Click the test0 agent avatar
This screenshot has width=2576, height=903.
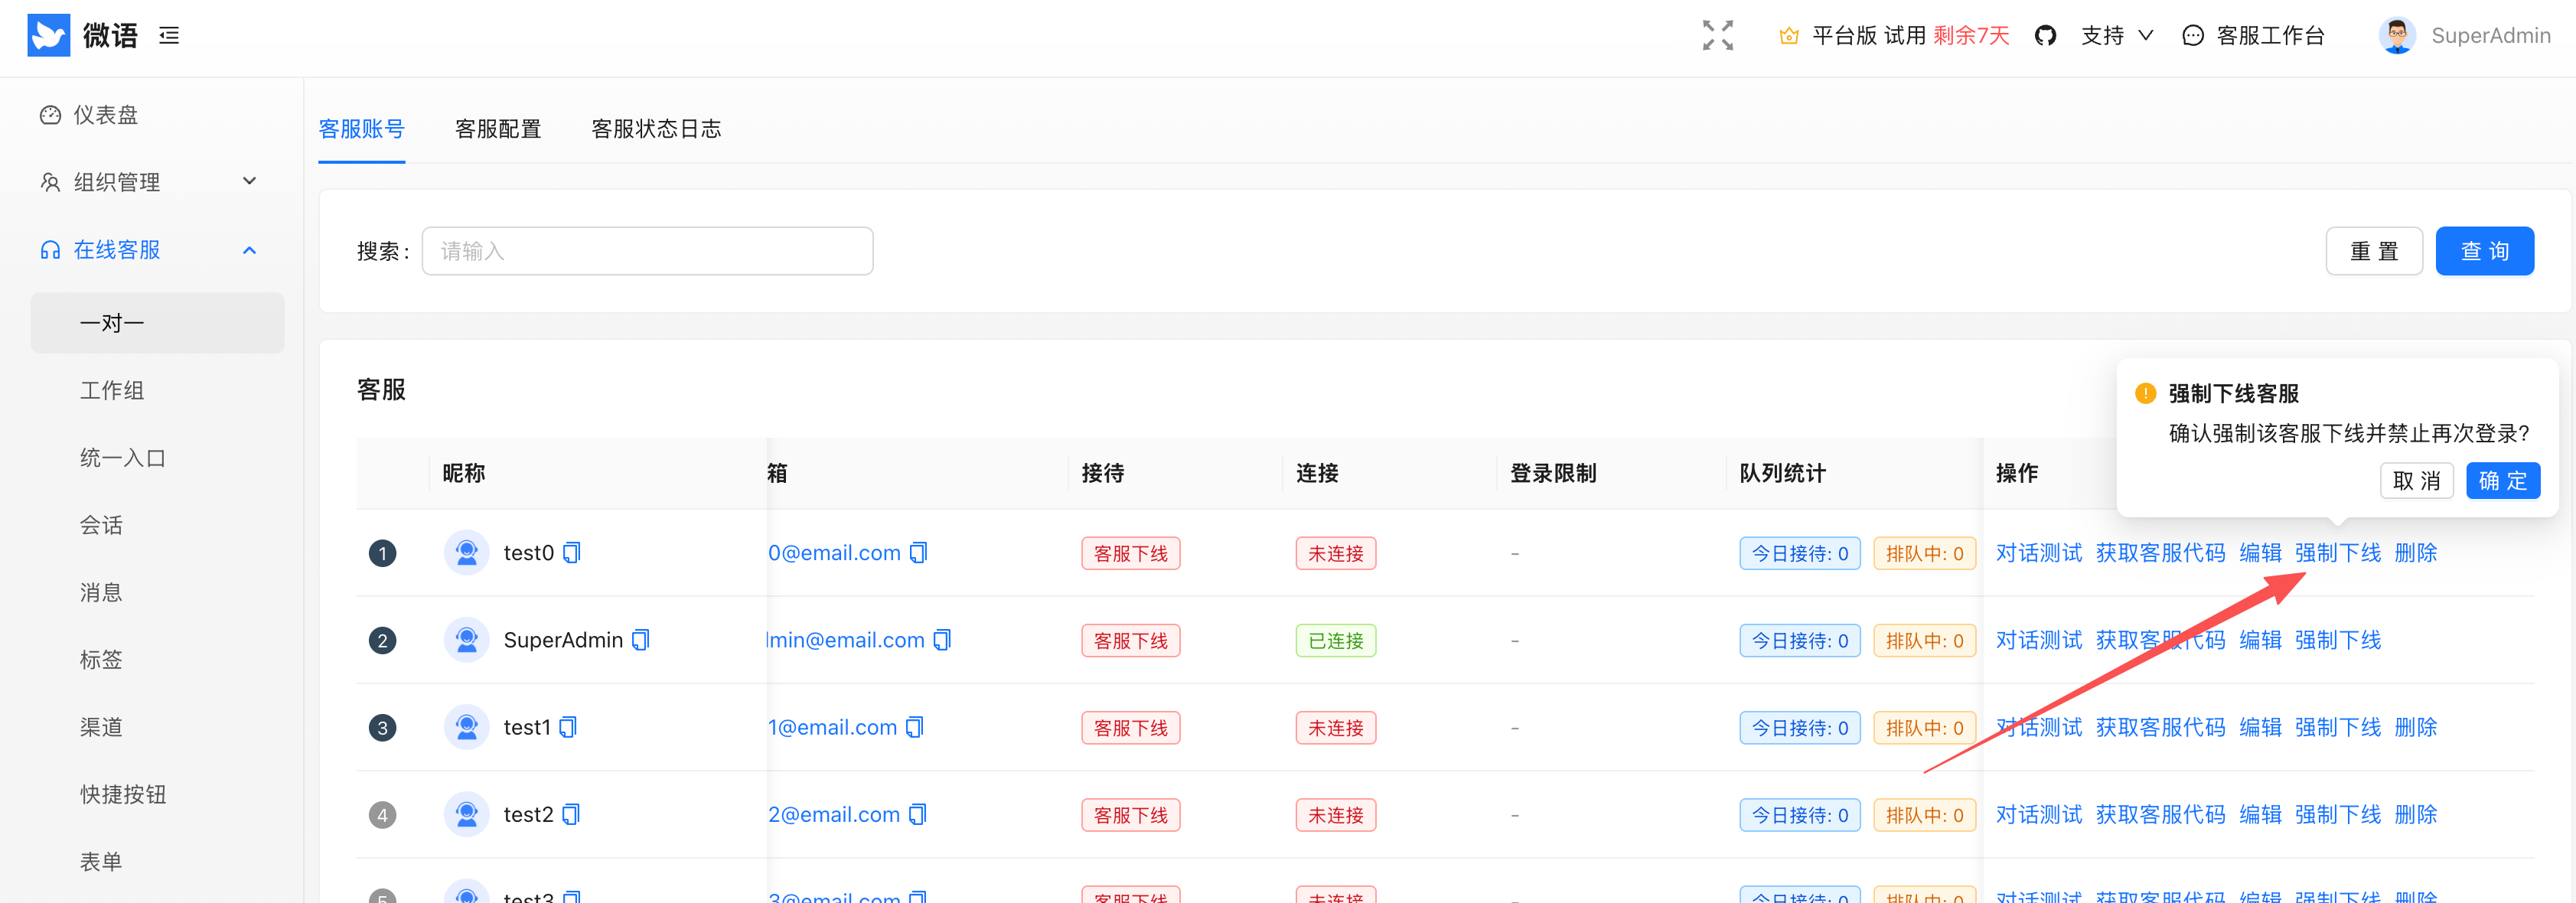coord(466,553)
